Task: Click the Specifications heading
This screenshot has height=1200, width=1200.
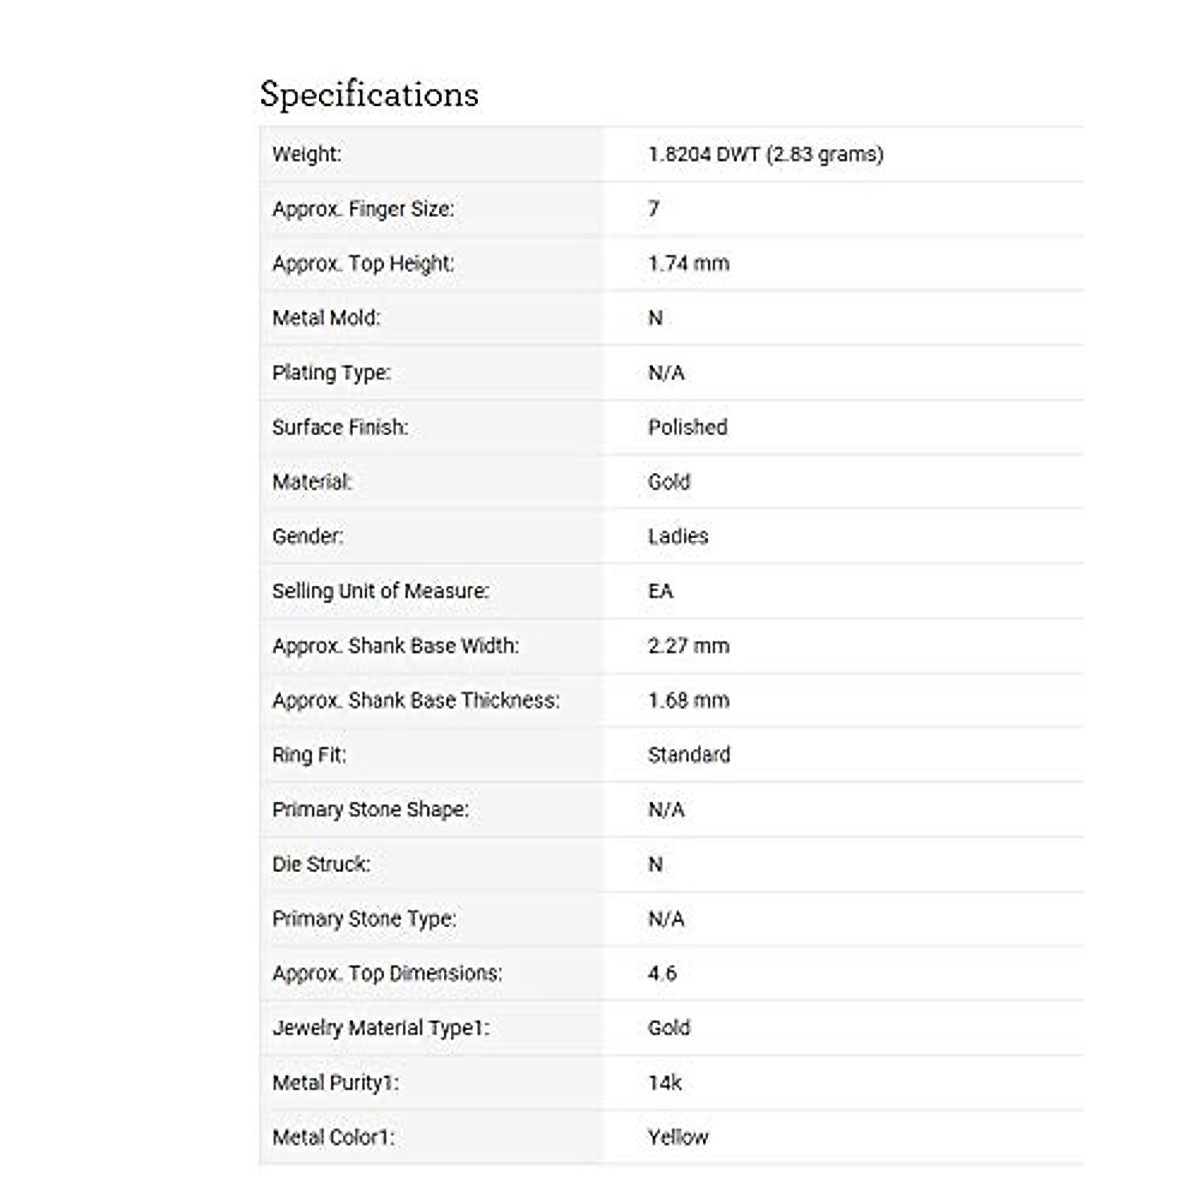Action: pyautogui.click(x=369, y=94)
